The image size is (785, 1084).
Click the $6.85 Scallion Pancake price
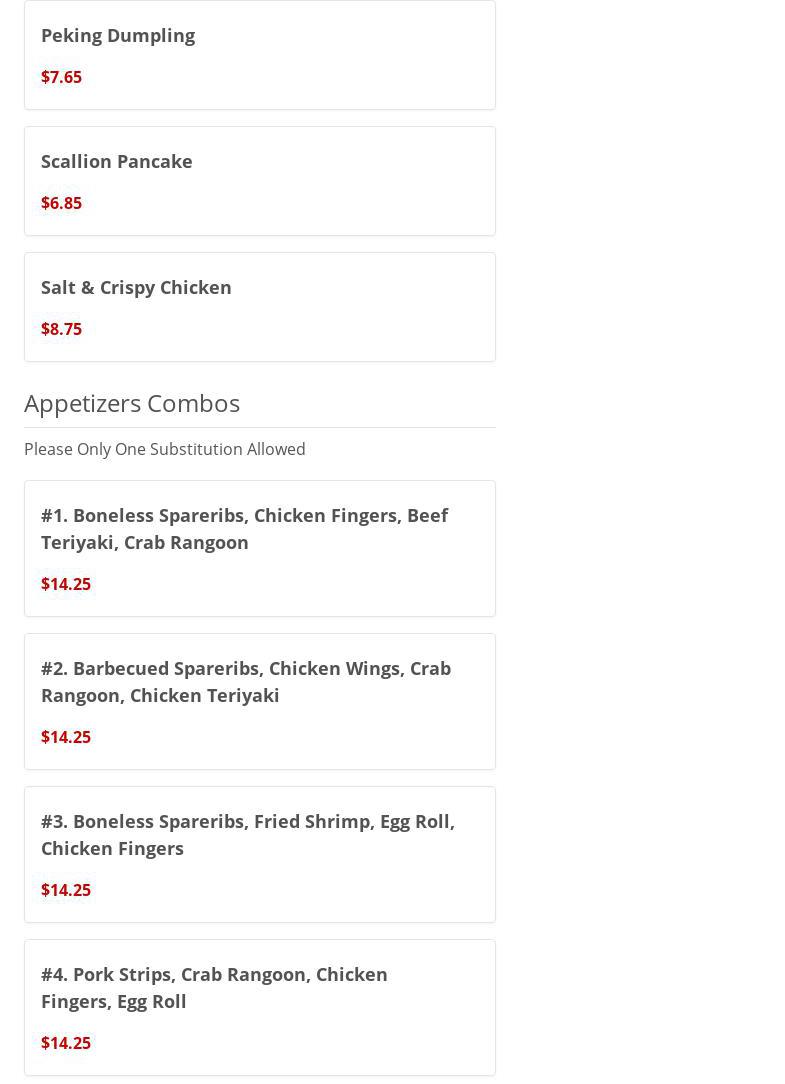[61, 203]
